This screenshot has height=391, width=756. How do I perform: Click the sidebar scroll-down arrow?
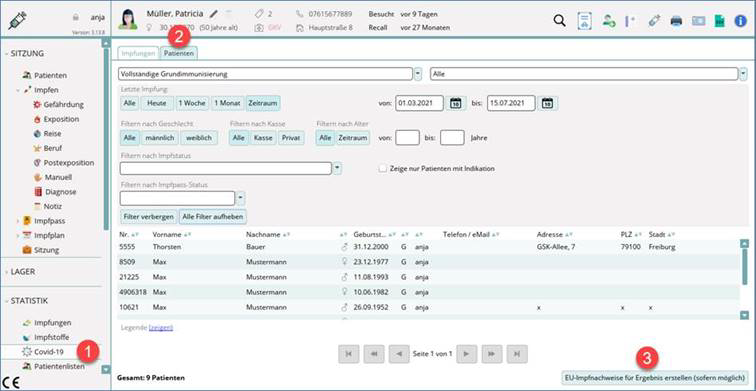(107, 370)
